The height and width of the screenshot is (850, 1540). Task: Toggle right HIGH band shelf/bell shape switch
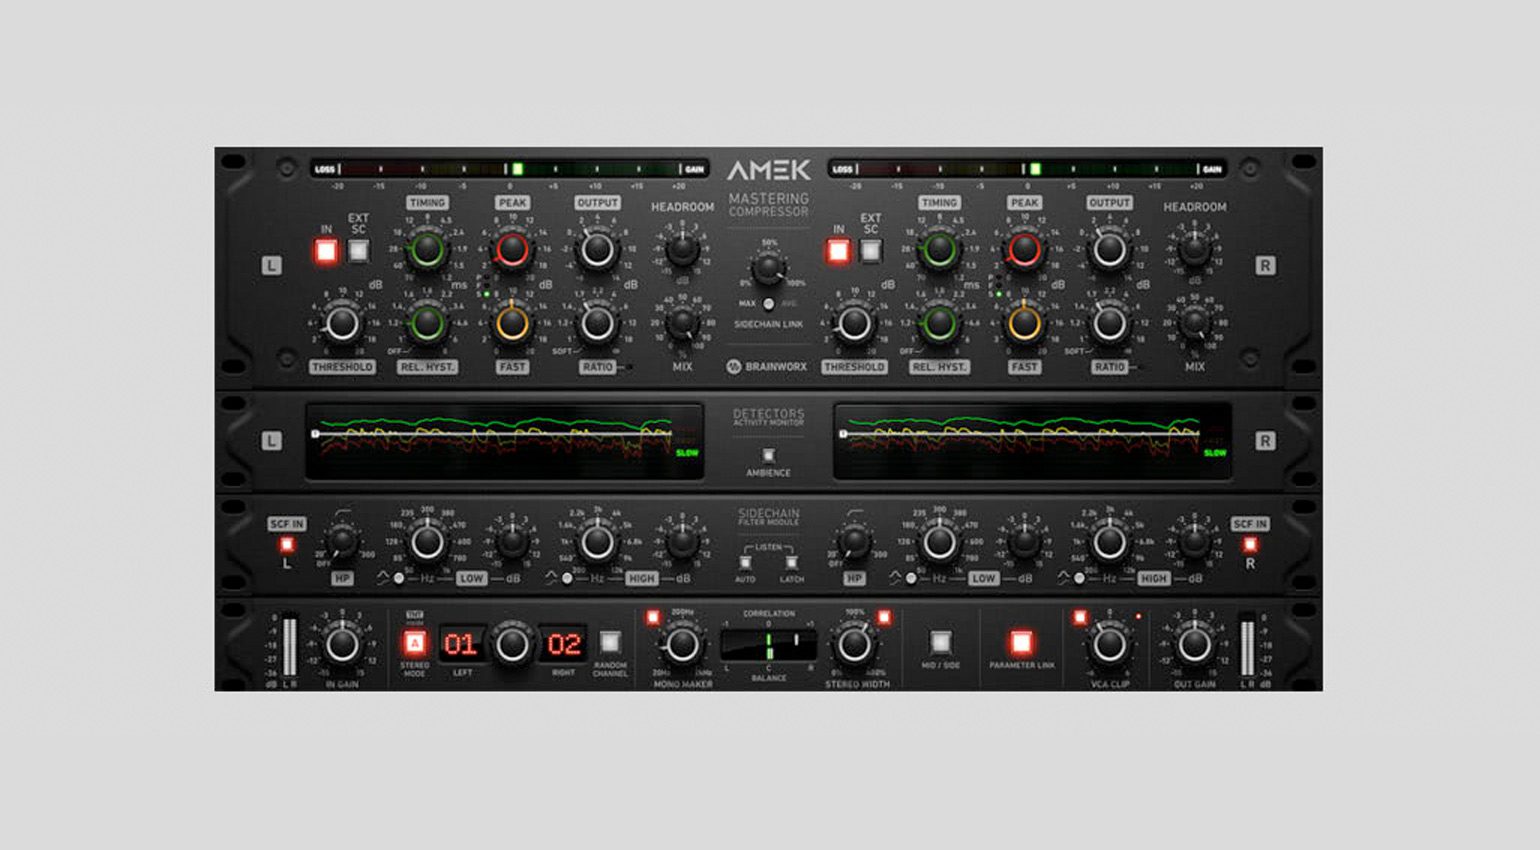click(1078, 579)
